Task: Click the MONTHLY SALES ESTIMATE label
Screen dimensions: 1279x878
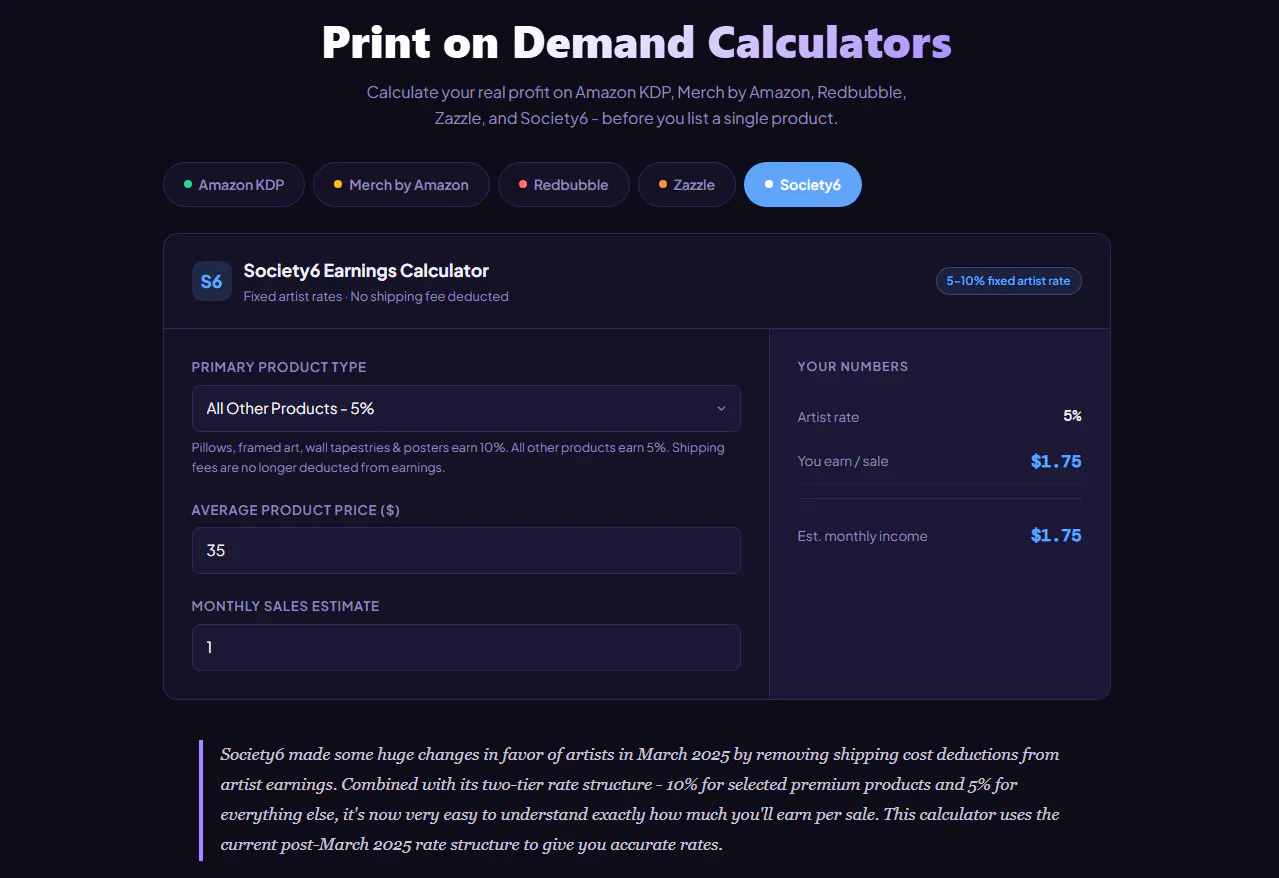Action: [x=286, y=606]
